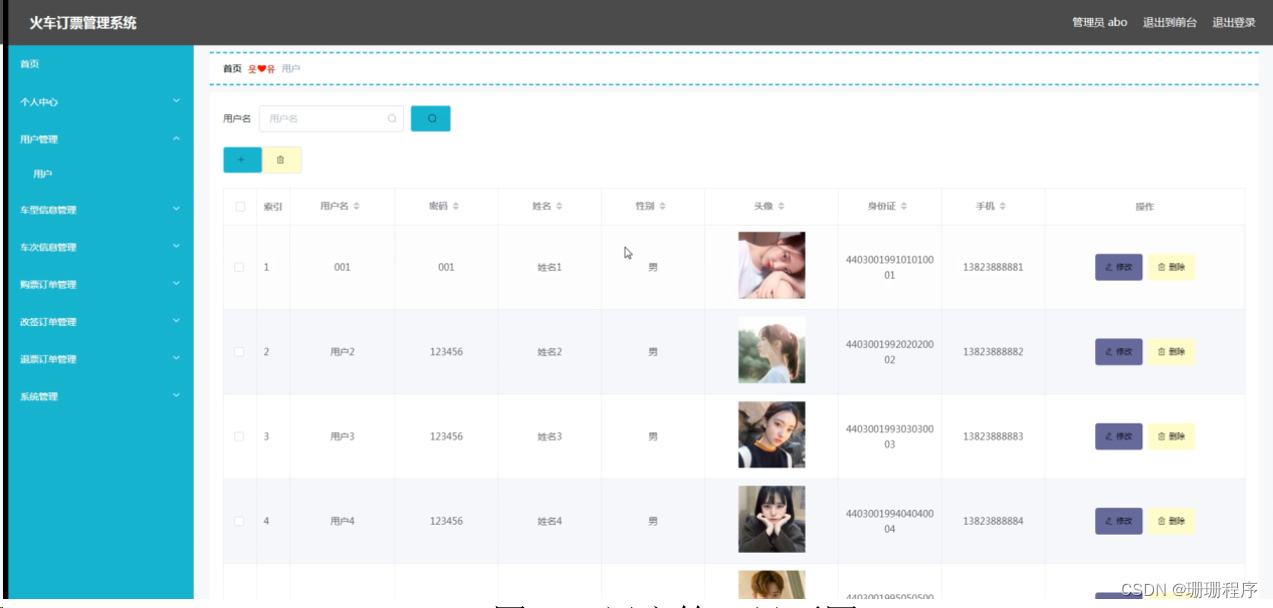Viewport: 1273px width, 608px height.
Task: Toggle the select-all checkbox in table header
Action: tap(239, 207)
